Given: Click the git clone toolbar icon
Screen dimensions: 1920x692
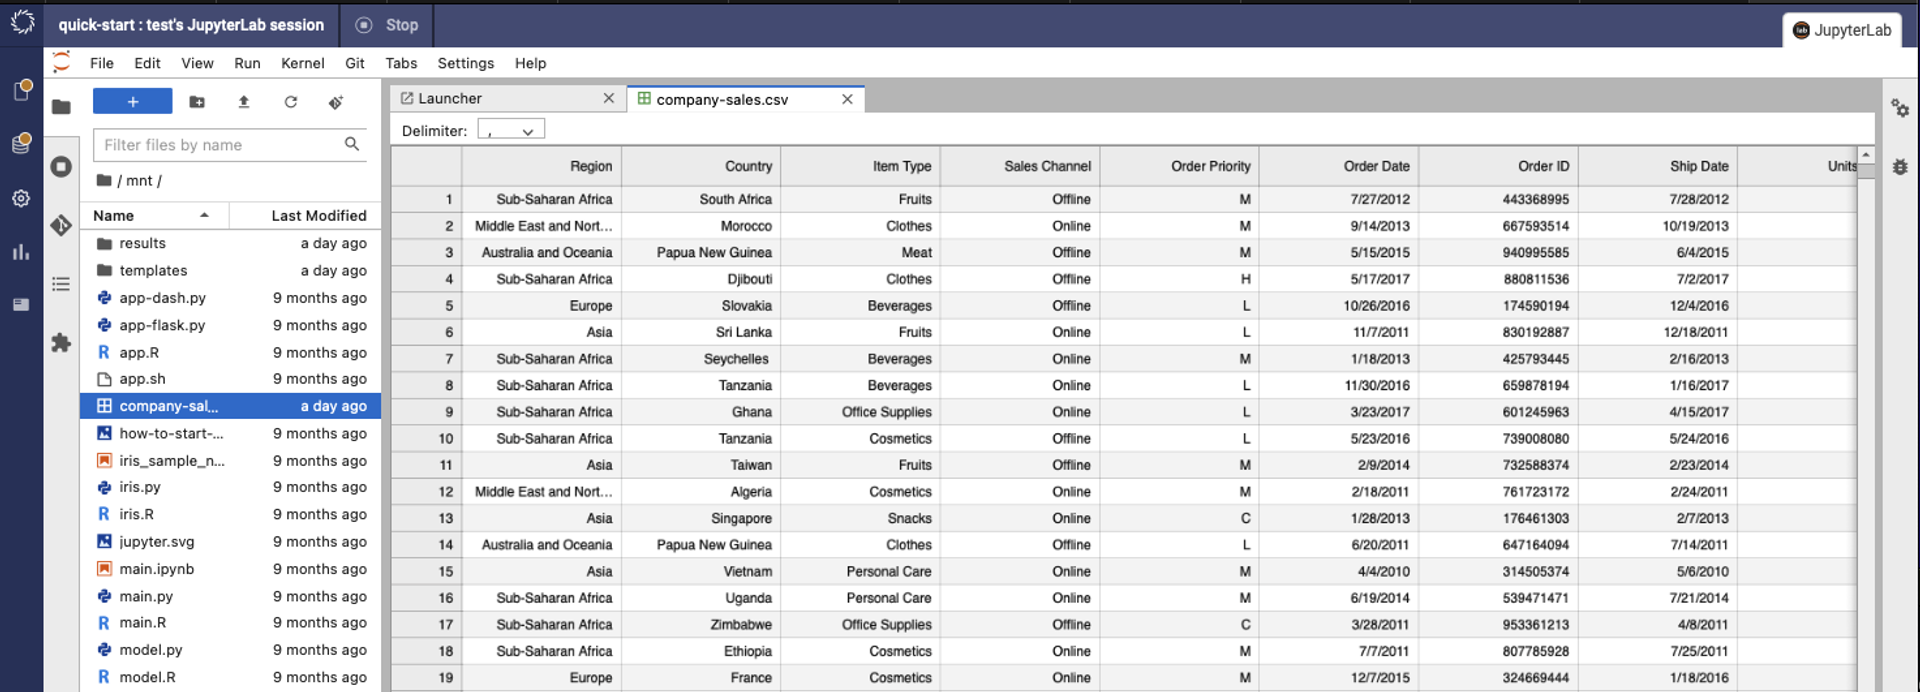Looking at the screenshot, I should tap(336, 102).
